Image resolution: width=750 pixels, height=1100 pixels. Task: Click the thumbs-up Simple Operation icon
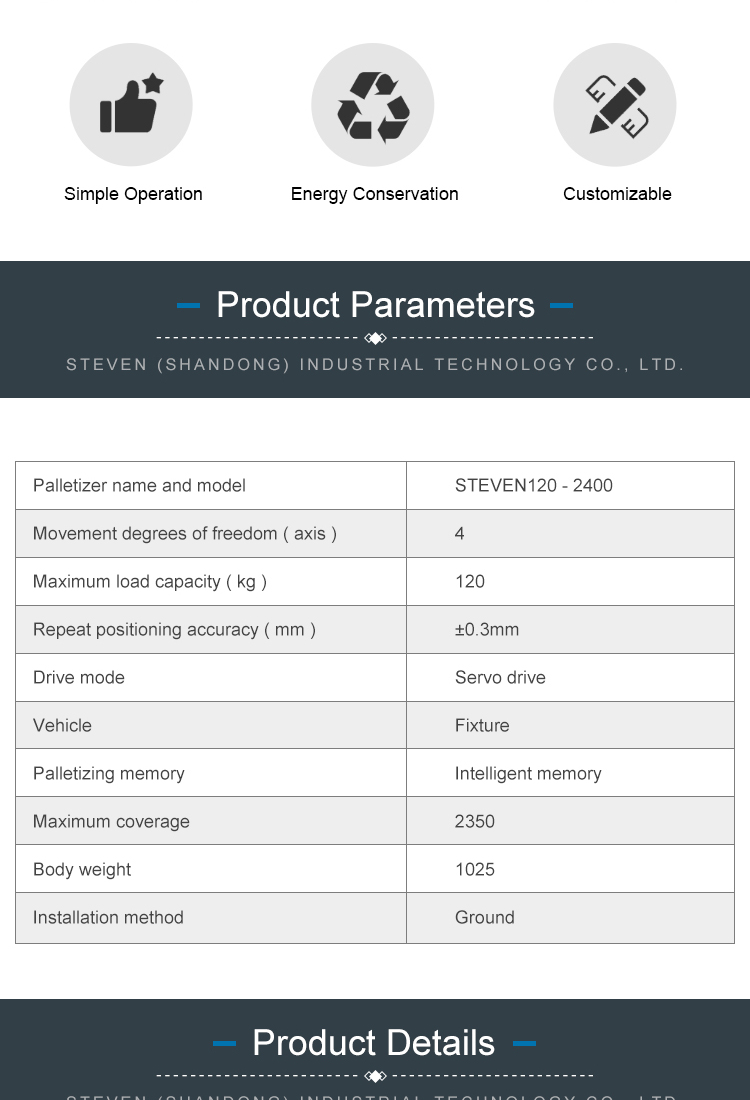tap(131, 105)
